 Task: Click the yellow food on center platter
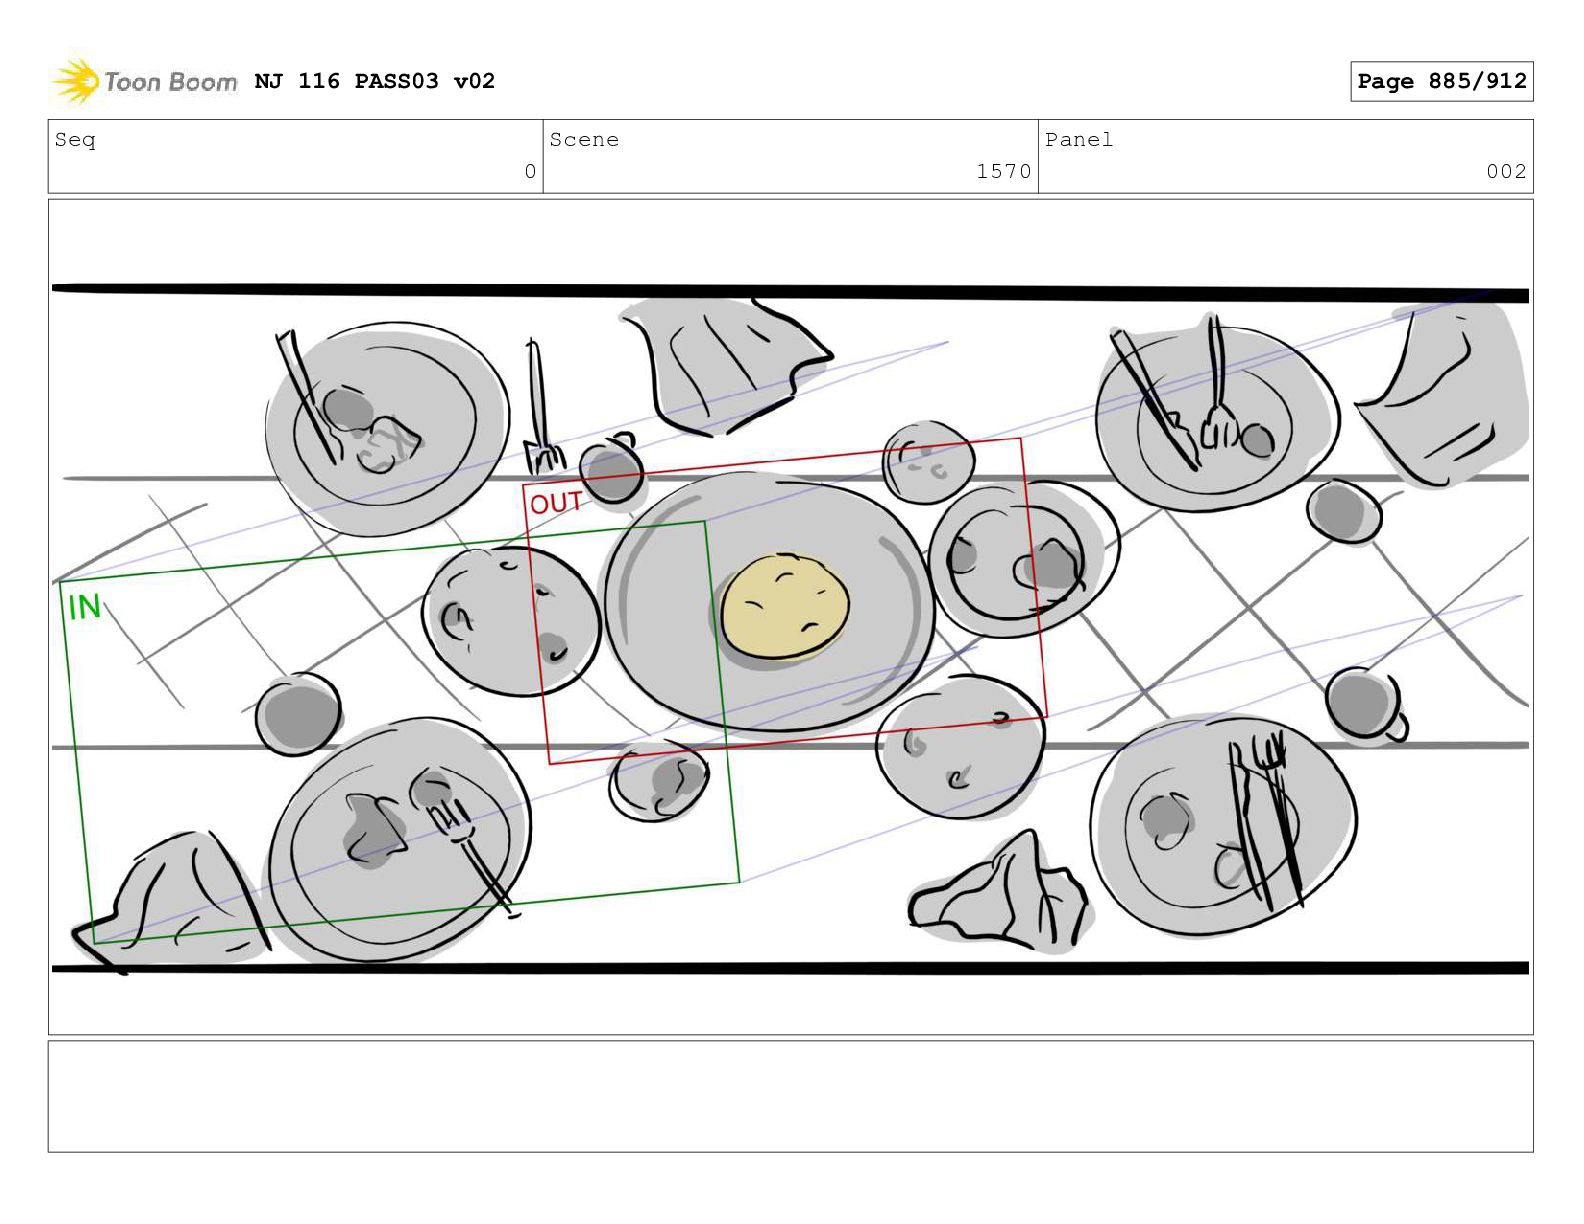tap(785, 607)
